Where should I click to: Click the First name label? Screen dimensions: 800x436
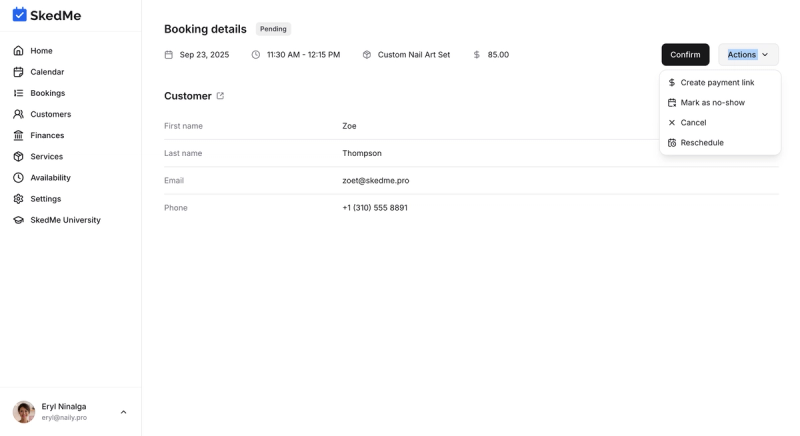183,126
